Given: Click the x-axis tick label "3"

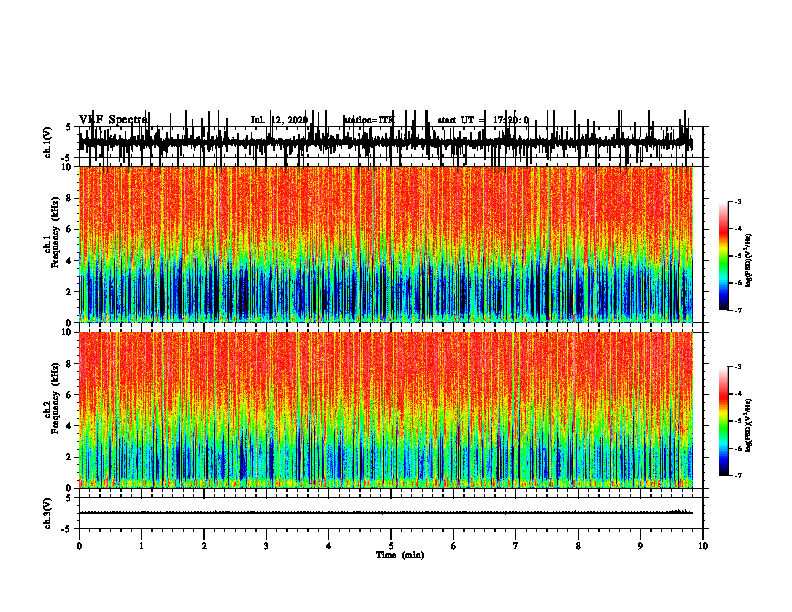Looking at the screenshot, I should click(266, 546).
